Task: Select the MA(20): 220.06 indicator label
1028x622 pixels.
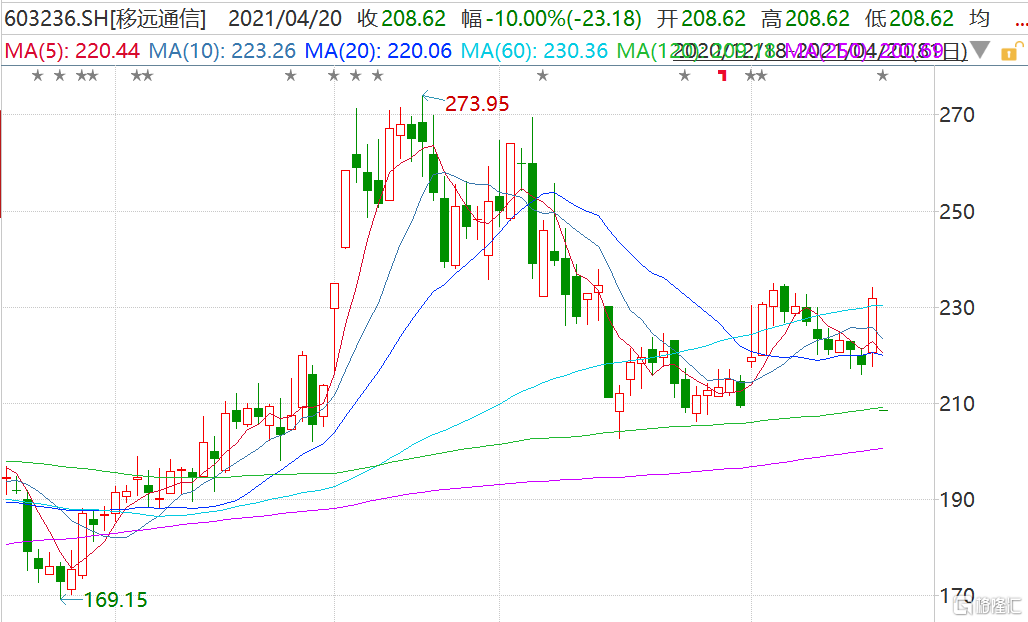Action: (x=378, y=50)
